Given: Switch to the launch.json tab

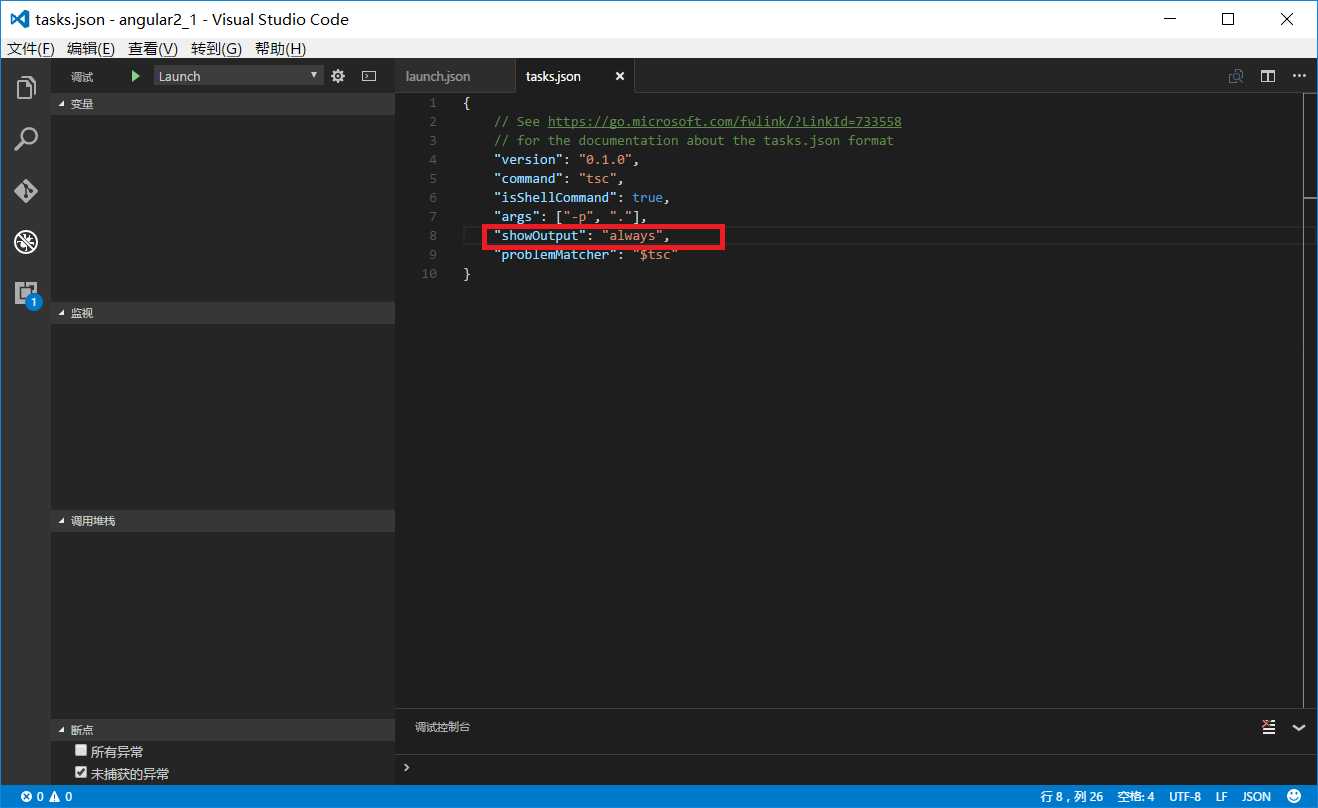Looking at the screenshot, I should point(438,76).
